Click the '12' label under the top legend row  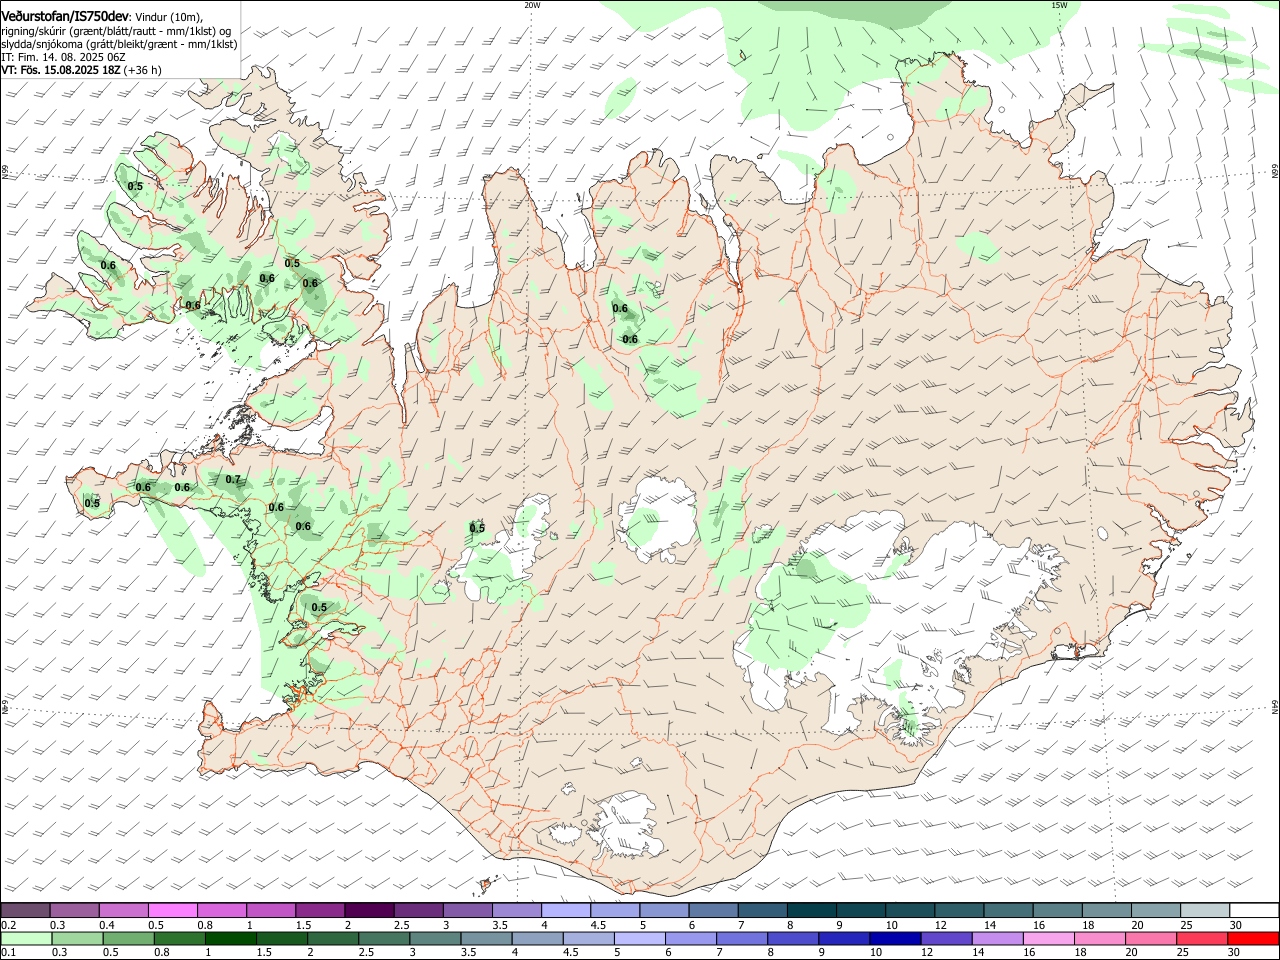coord(940,925)
